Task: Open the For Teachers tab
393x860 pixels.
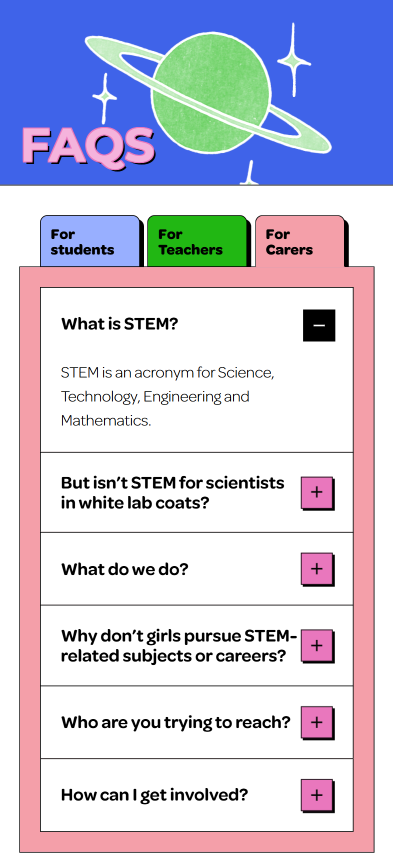Action: click(x=197, y=241)
